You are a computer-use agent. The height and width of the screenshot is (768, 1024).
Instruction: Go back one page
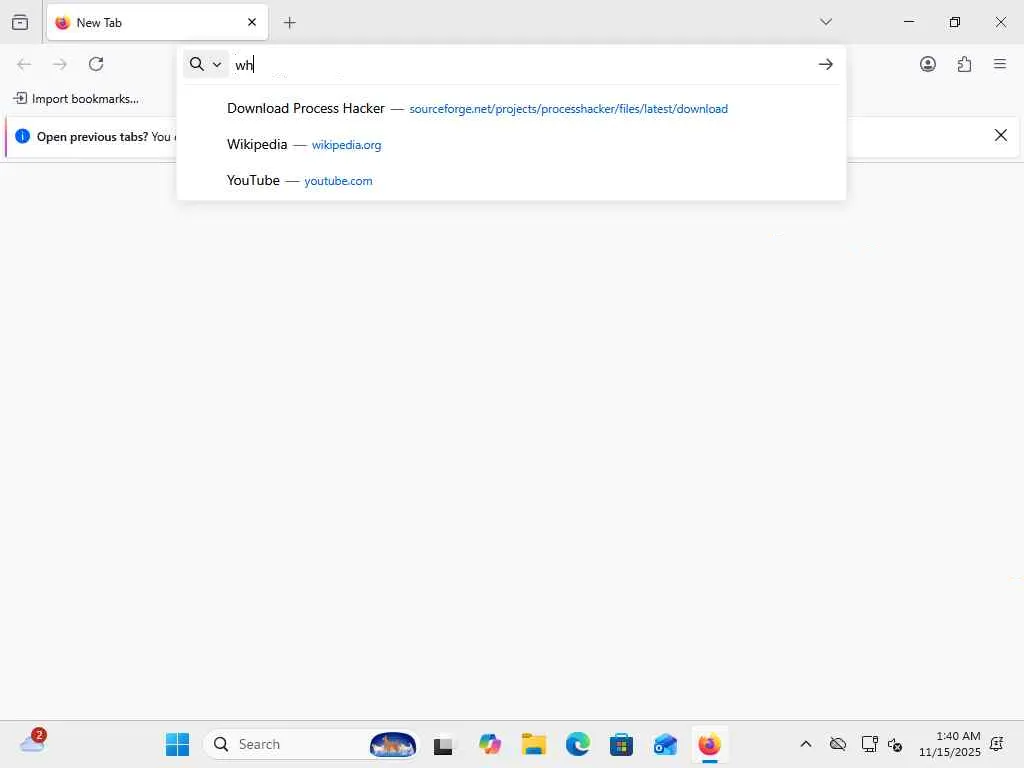coord(24,64)
